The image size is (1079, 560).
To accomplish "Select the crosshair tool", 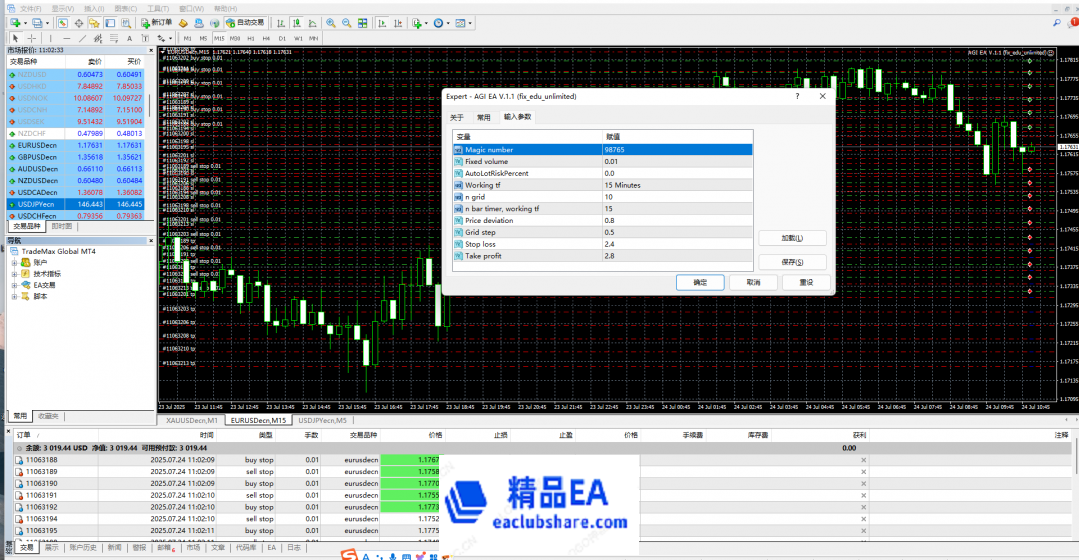I will tap(32, 39).
